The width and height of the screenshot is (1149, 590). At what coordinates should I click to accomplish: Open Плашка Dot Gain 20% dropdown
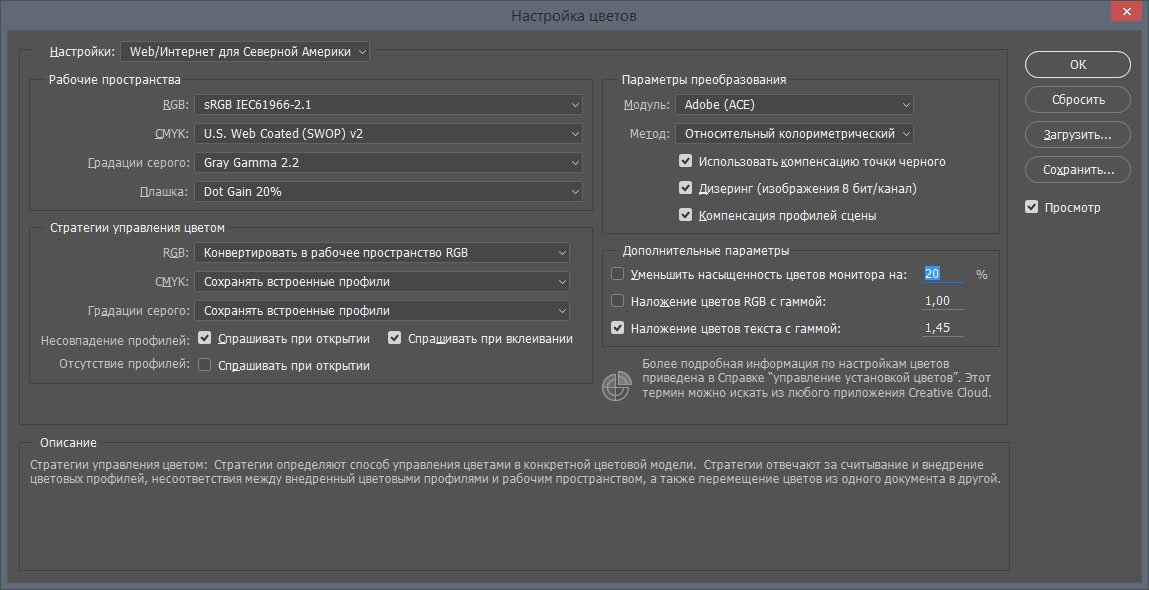tap(388, 191)
